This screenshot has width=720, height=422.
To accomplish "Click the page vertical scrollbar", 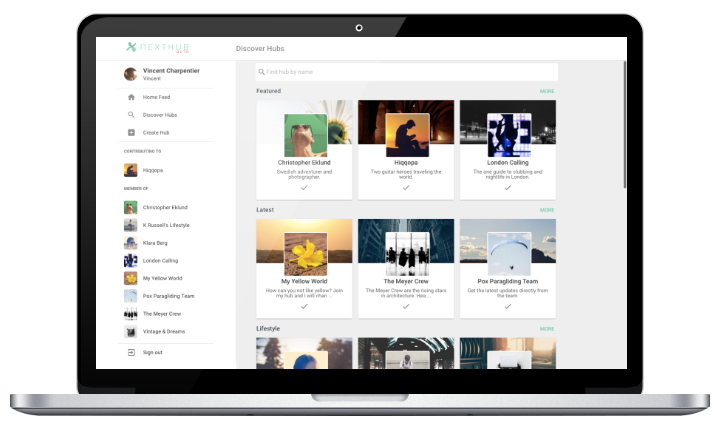I will [x=624, y=124].
